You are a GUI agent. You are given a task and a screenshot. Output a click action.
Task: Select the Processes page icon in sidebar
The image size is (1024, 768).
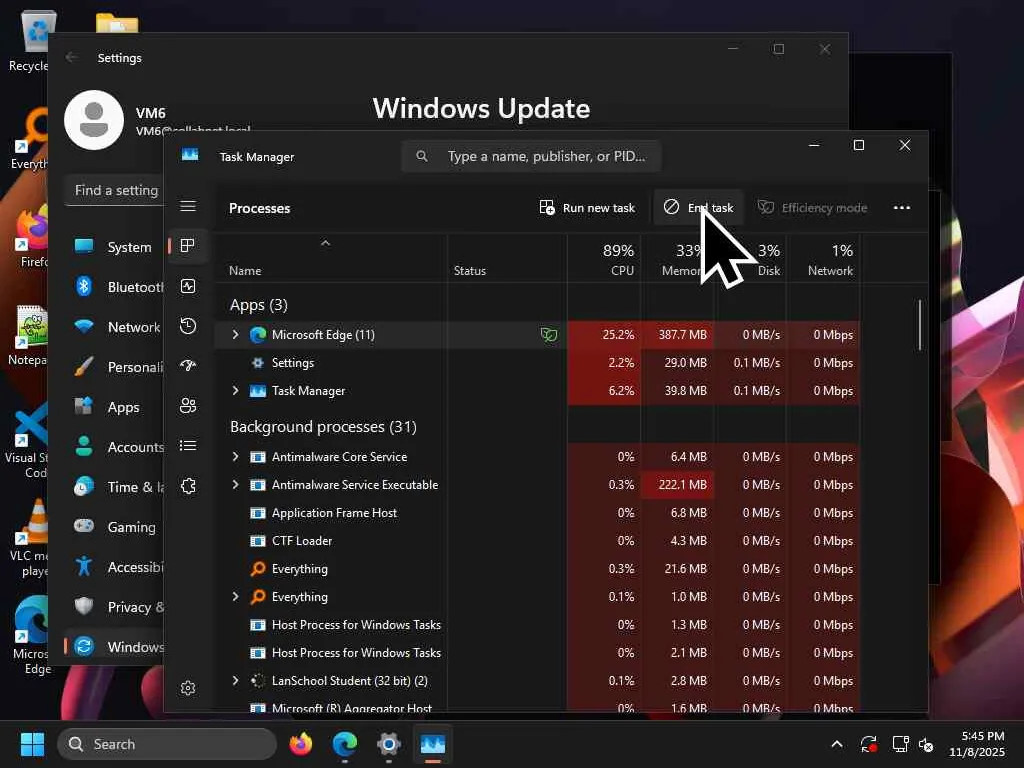188,246
